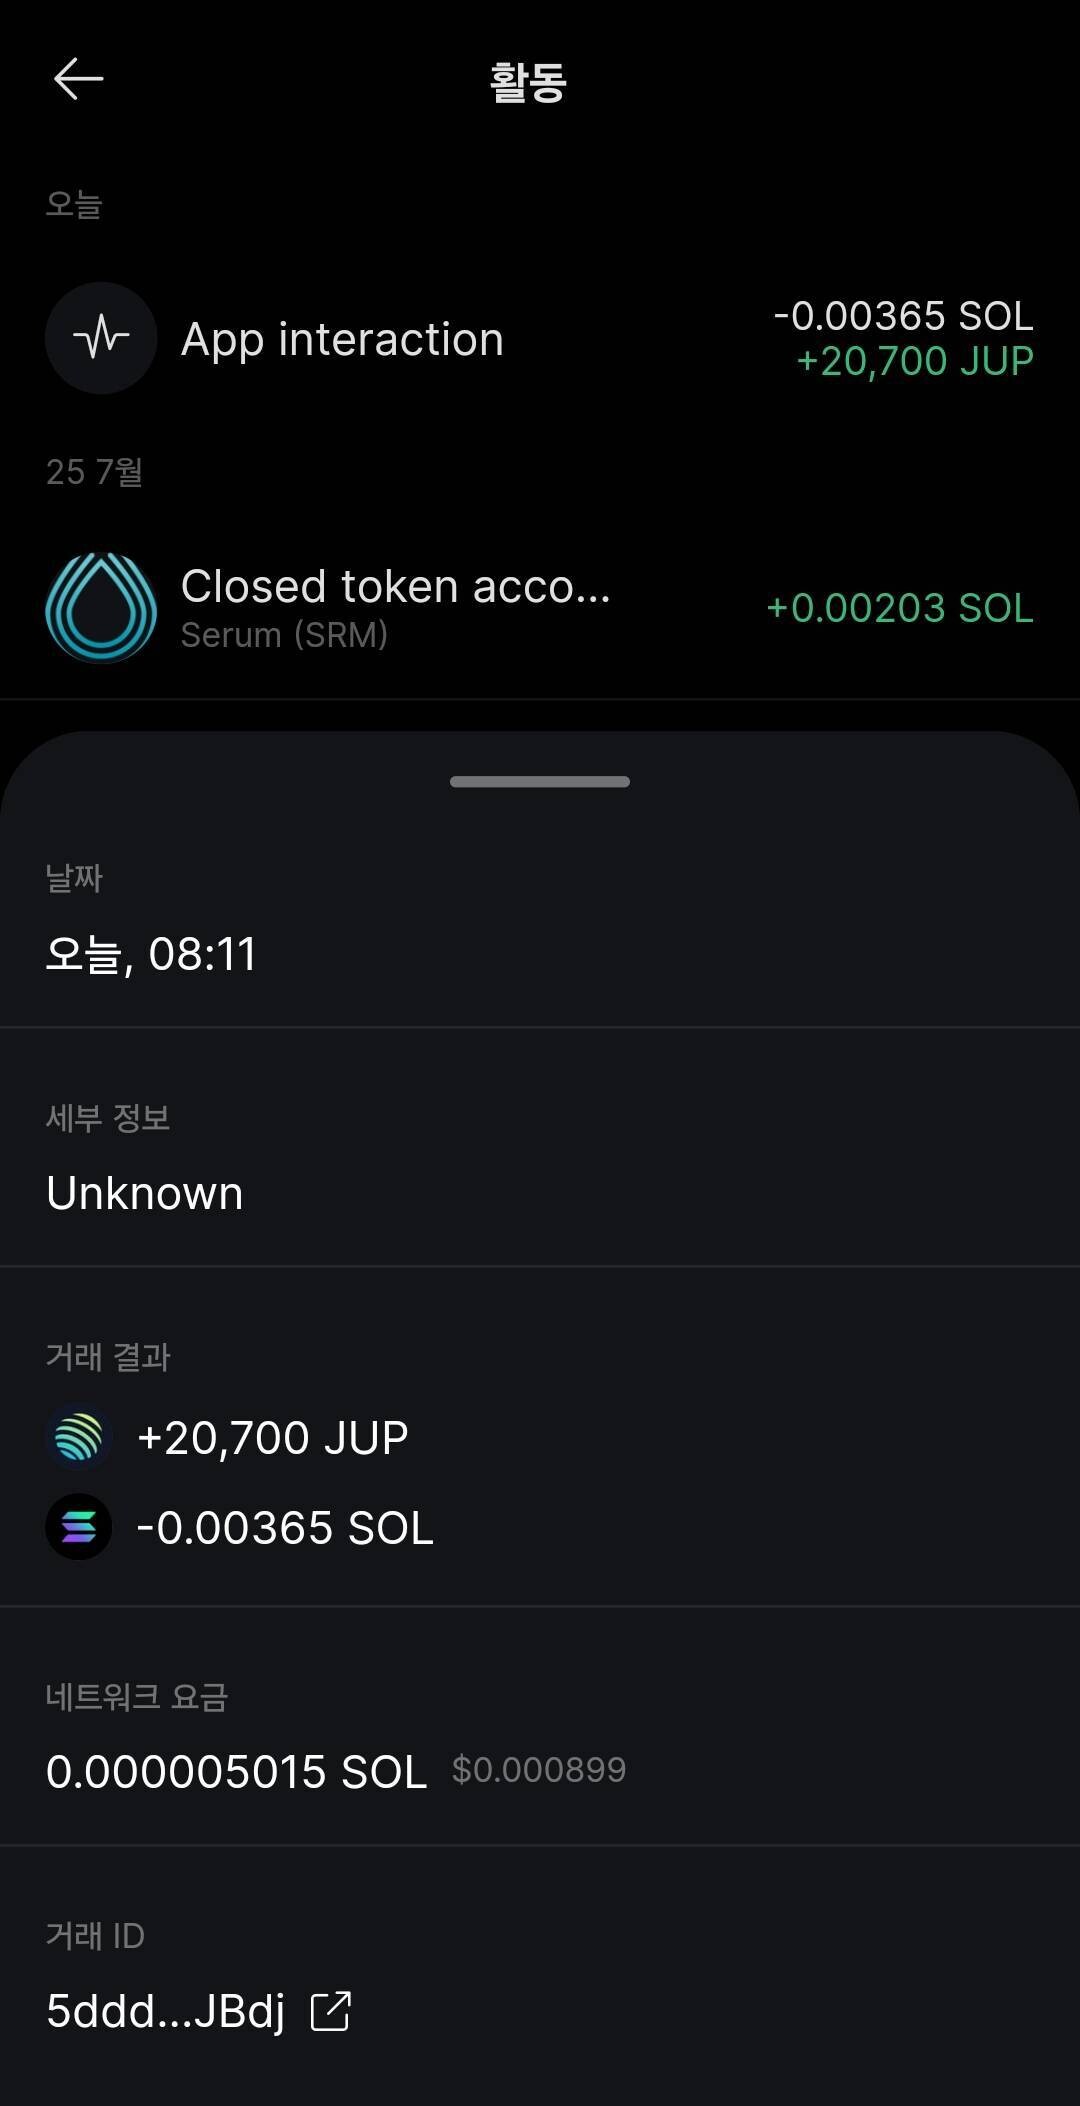
Task: Click the Serum water-drop token icon
Action: [101, 607]
